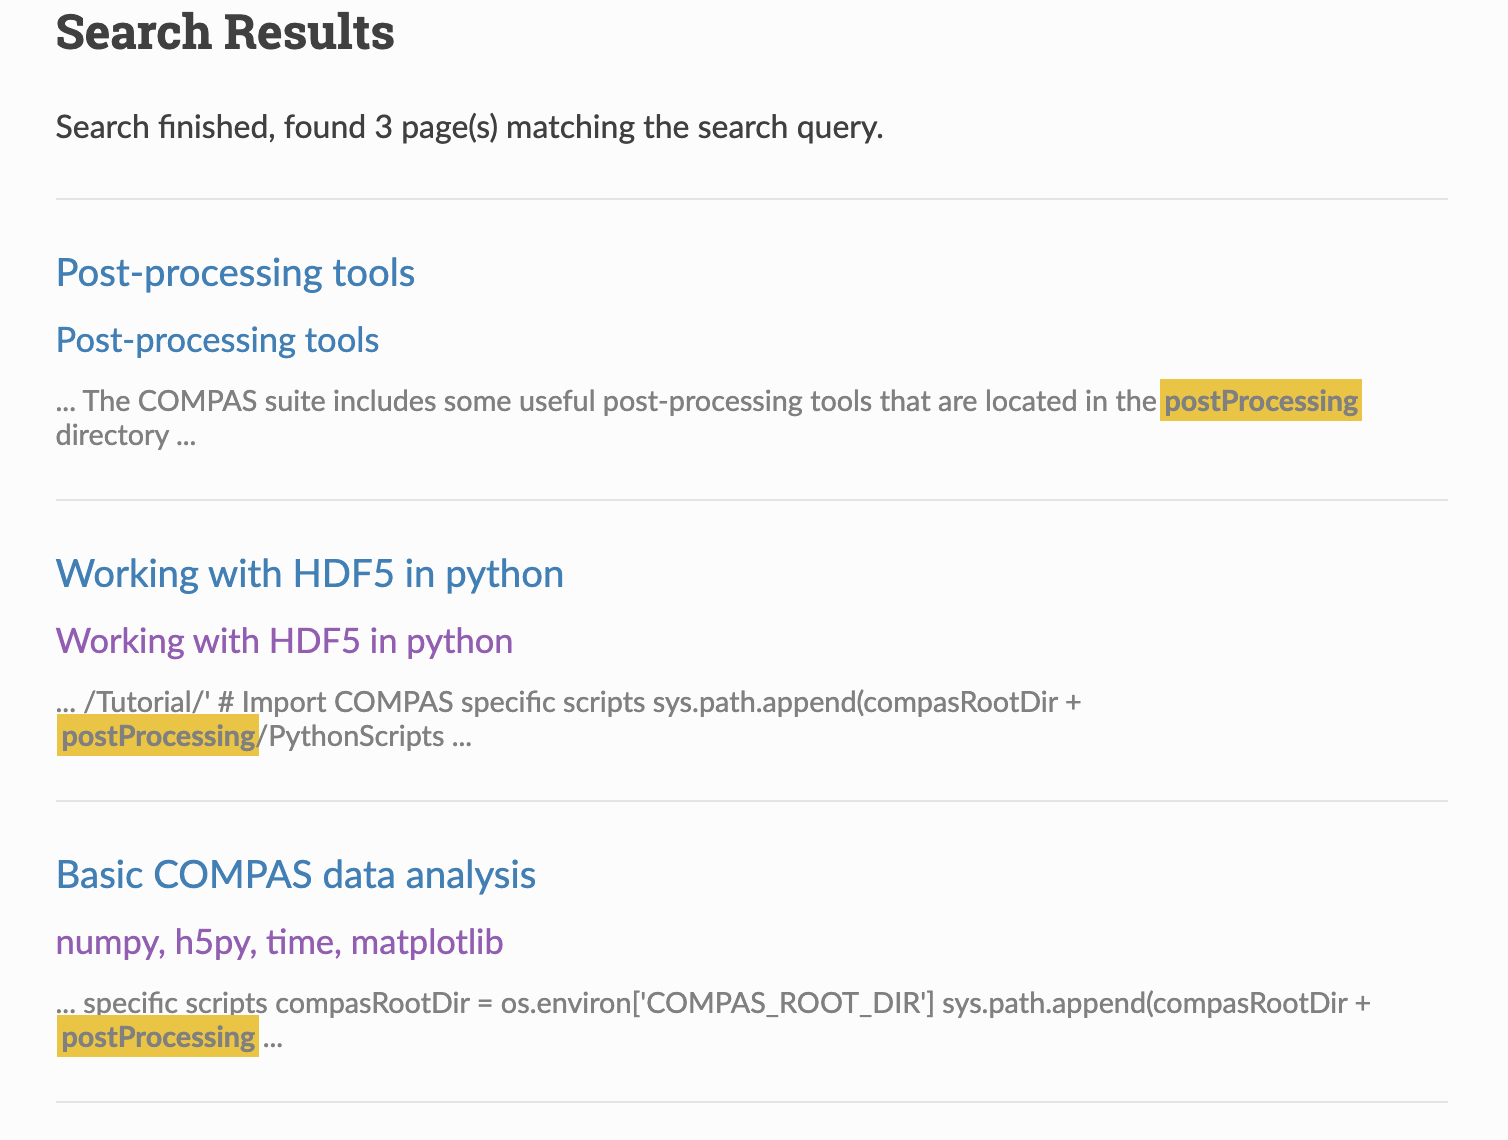Click the highlighted postProcessing term in first result
The height and width of the screenshot is (1140, 1508).
point(1259,401)
